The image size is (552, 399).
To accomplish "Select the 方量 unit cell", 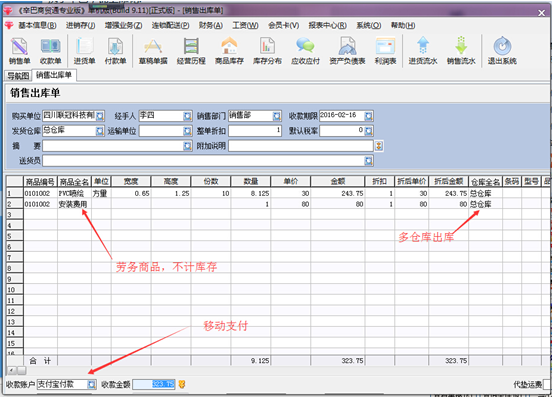I will [101, 193].
